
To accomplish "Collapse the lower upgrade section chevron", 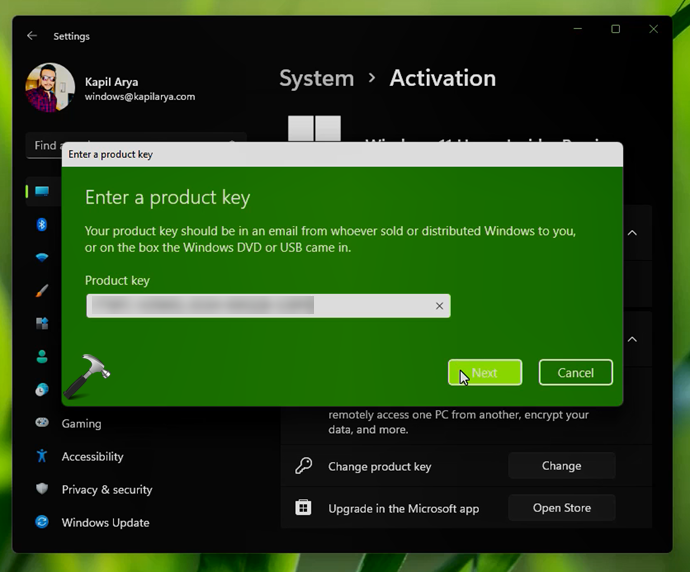I will [x=632, y=340].
